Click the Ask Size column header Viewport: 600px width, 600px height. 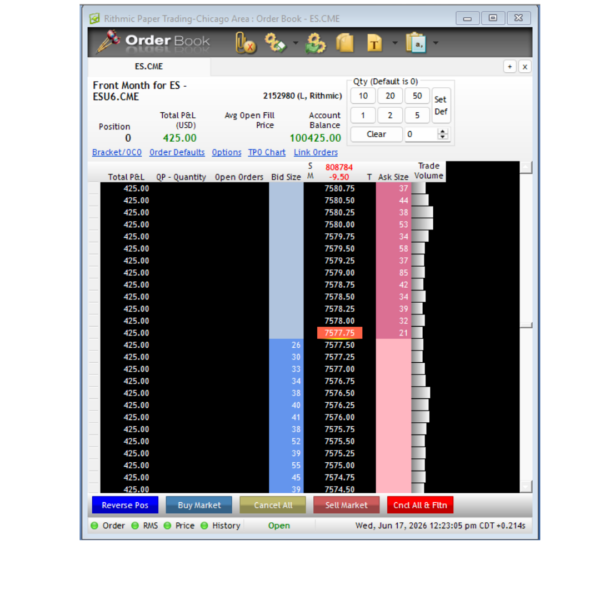[x=393, y=177]
